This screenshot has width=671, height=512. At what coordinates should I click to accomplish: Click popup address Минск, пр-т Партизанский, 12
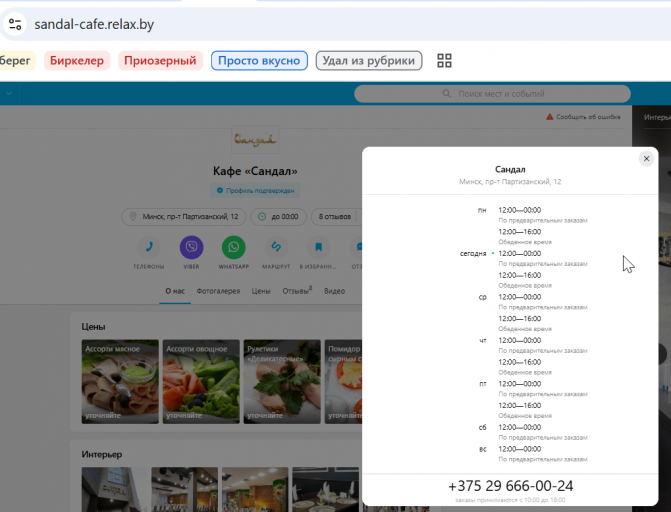click(x=510, y=182)
